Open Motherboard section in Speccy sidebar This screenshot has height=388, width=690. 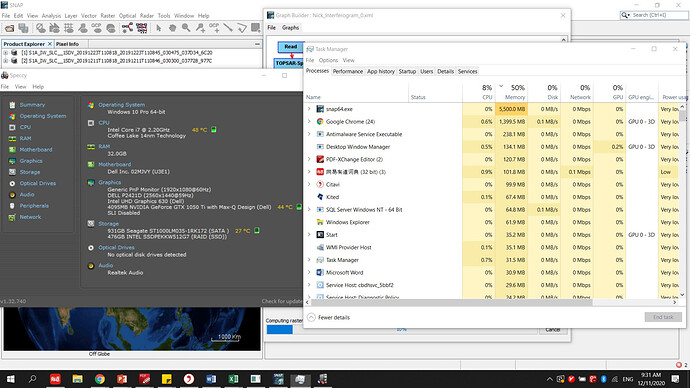[36, 150]
